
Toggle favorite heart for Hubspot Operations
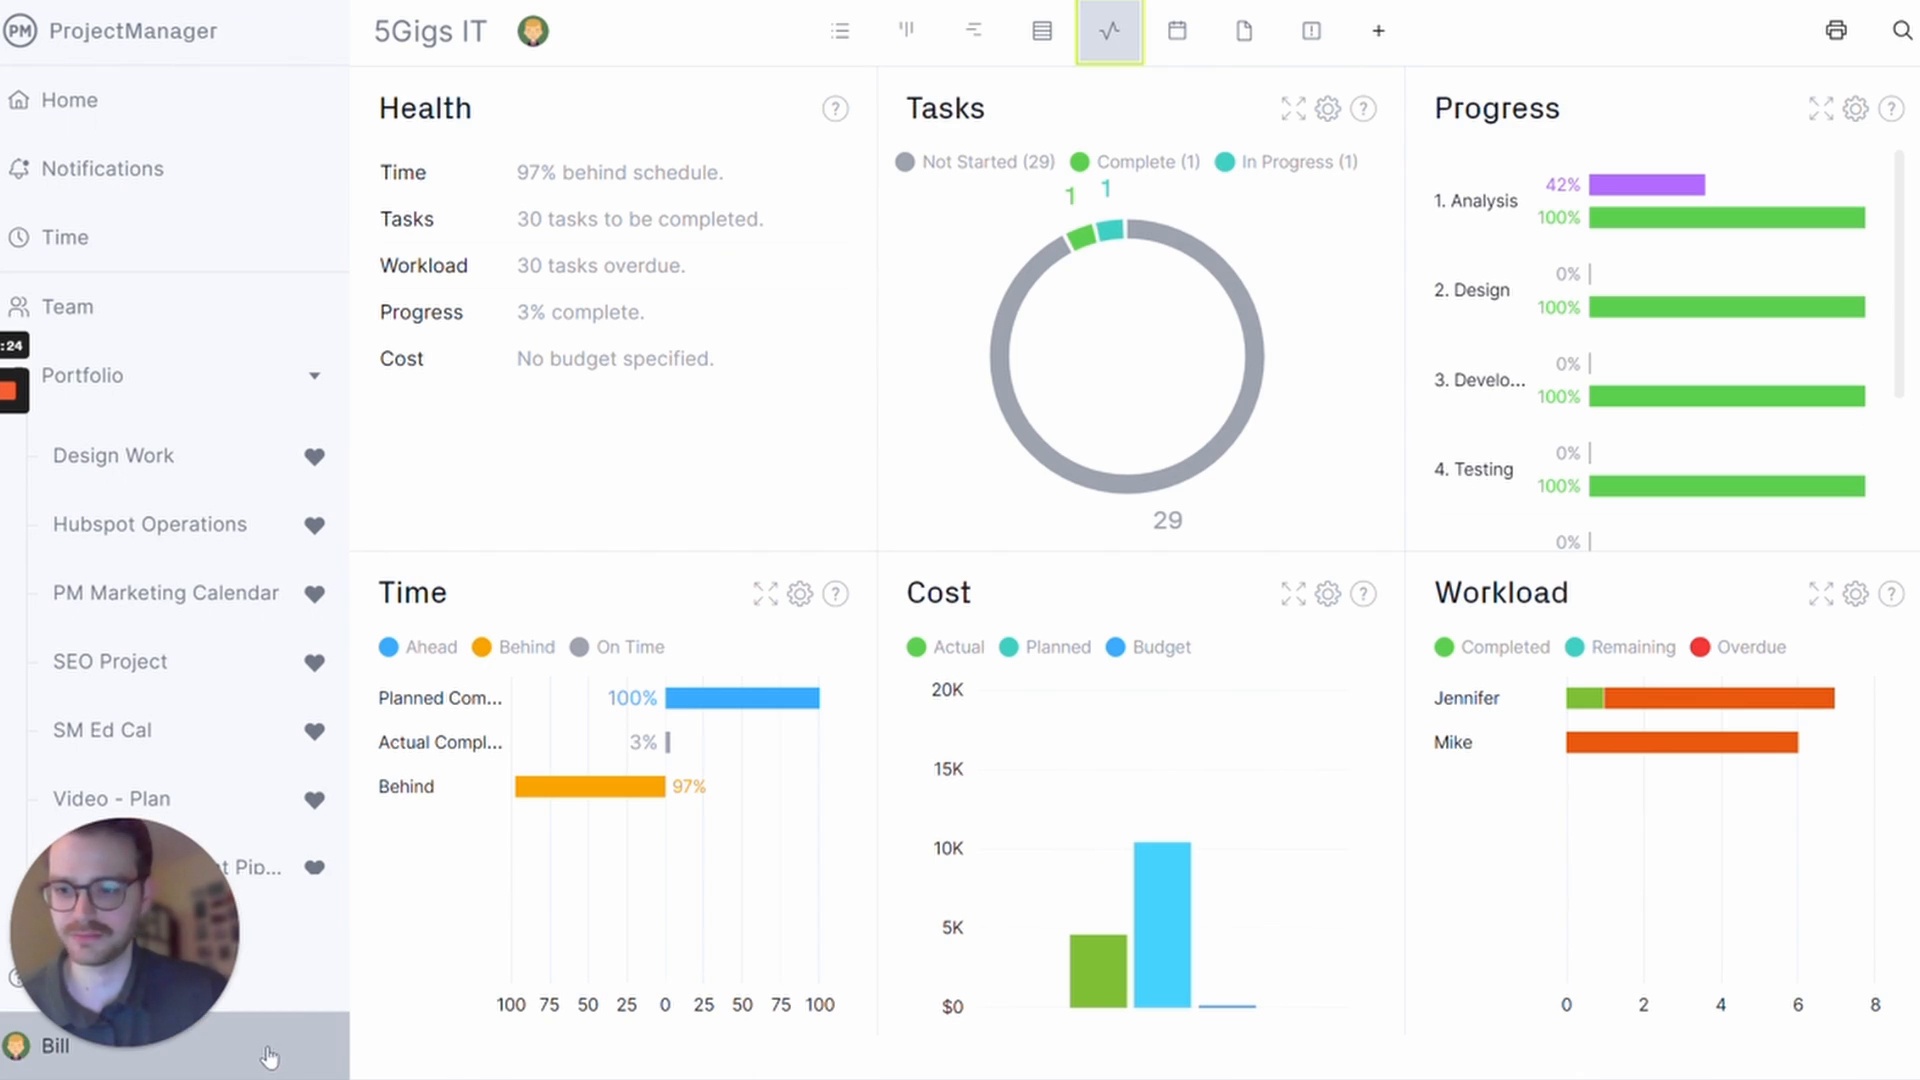(x=314, y=525)
